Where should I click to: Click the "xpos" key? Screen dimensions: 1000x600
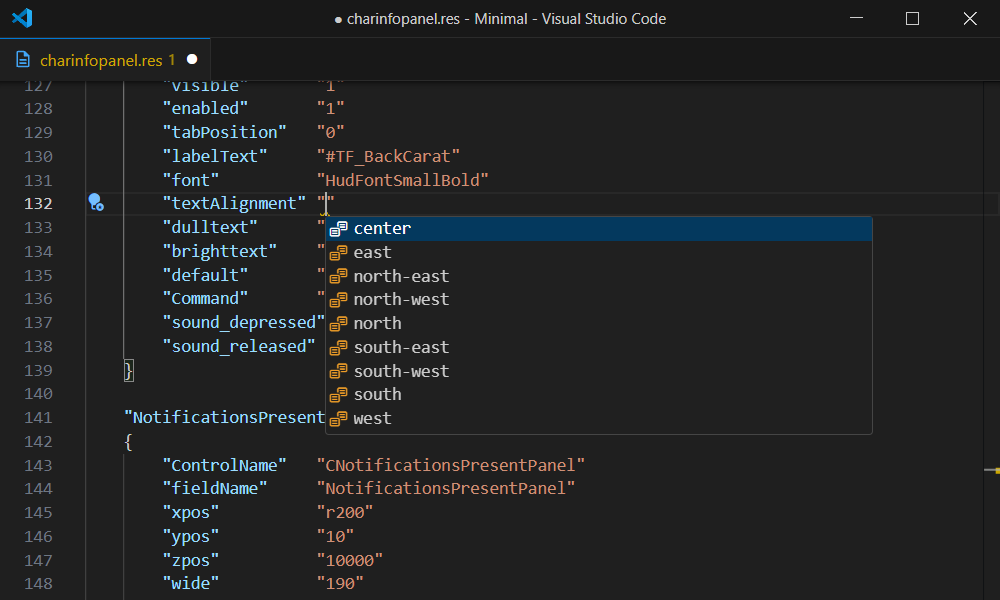191,513
